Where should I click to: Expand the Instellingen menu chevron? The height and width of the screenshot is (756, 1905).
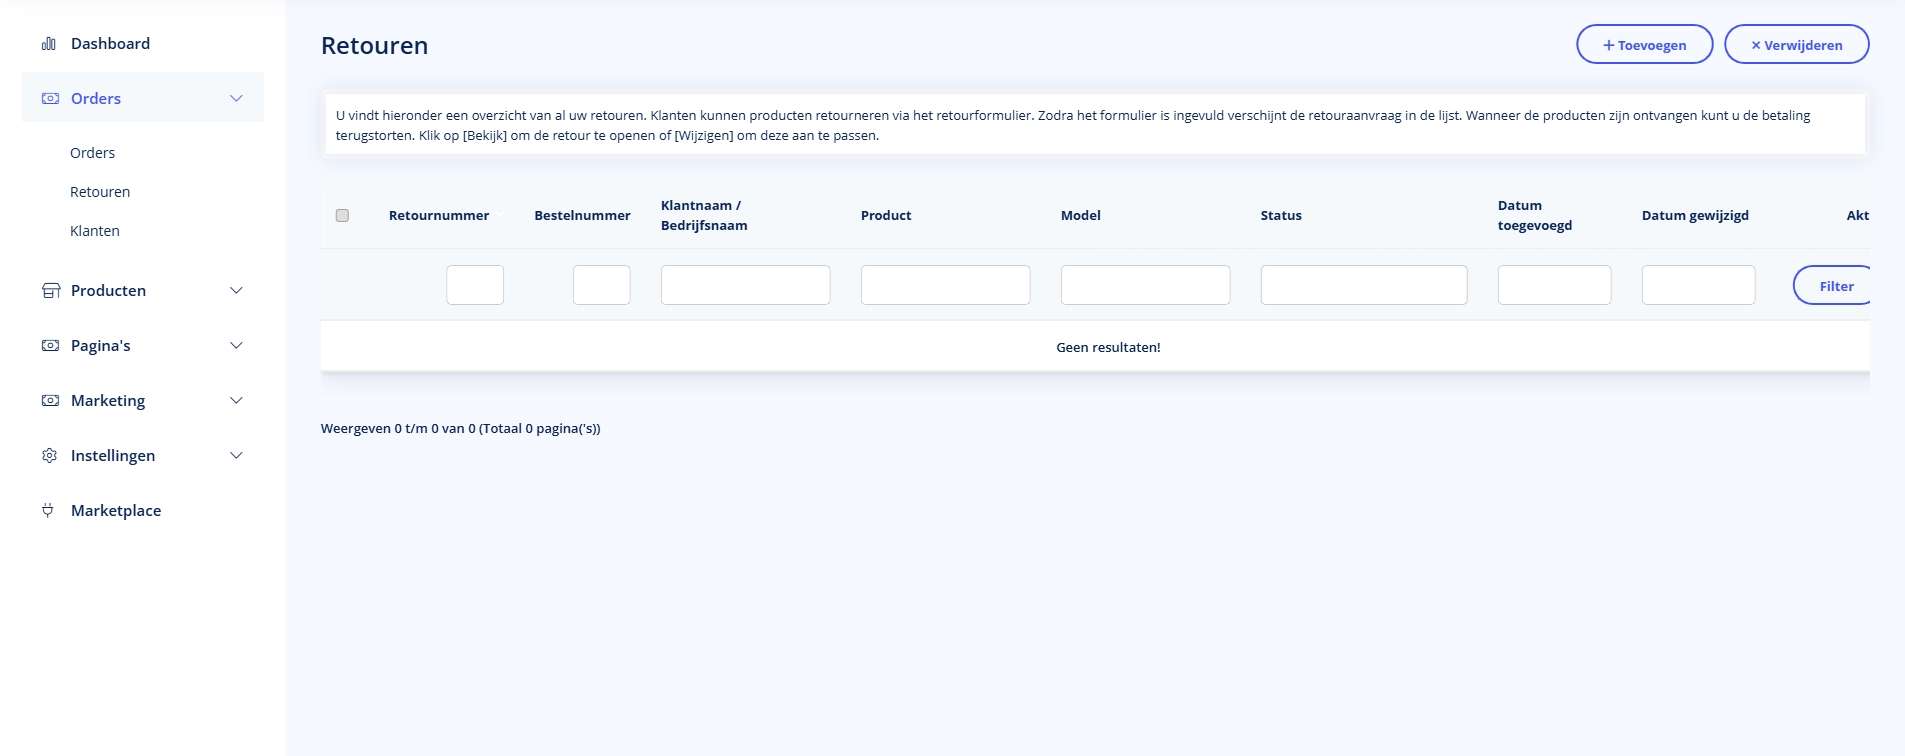click(x=236, y=456)
